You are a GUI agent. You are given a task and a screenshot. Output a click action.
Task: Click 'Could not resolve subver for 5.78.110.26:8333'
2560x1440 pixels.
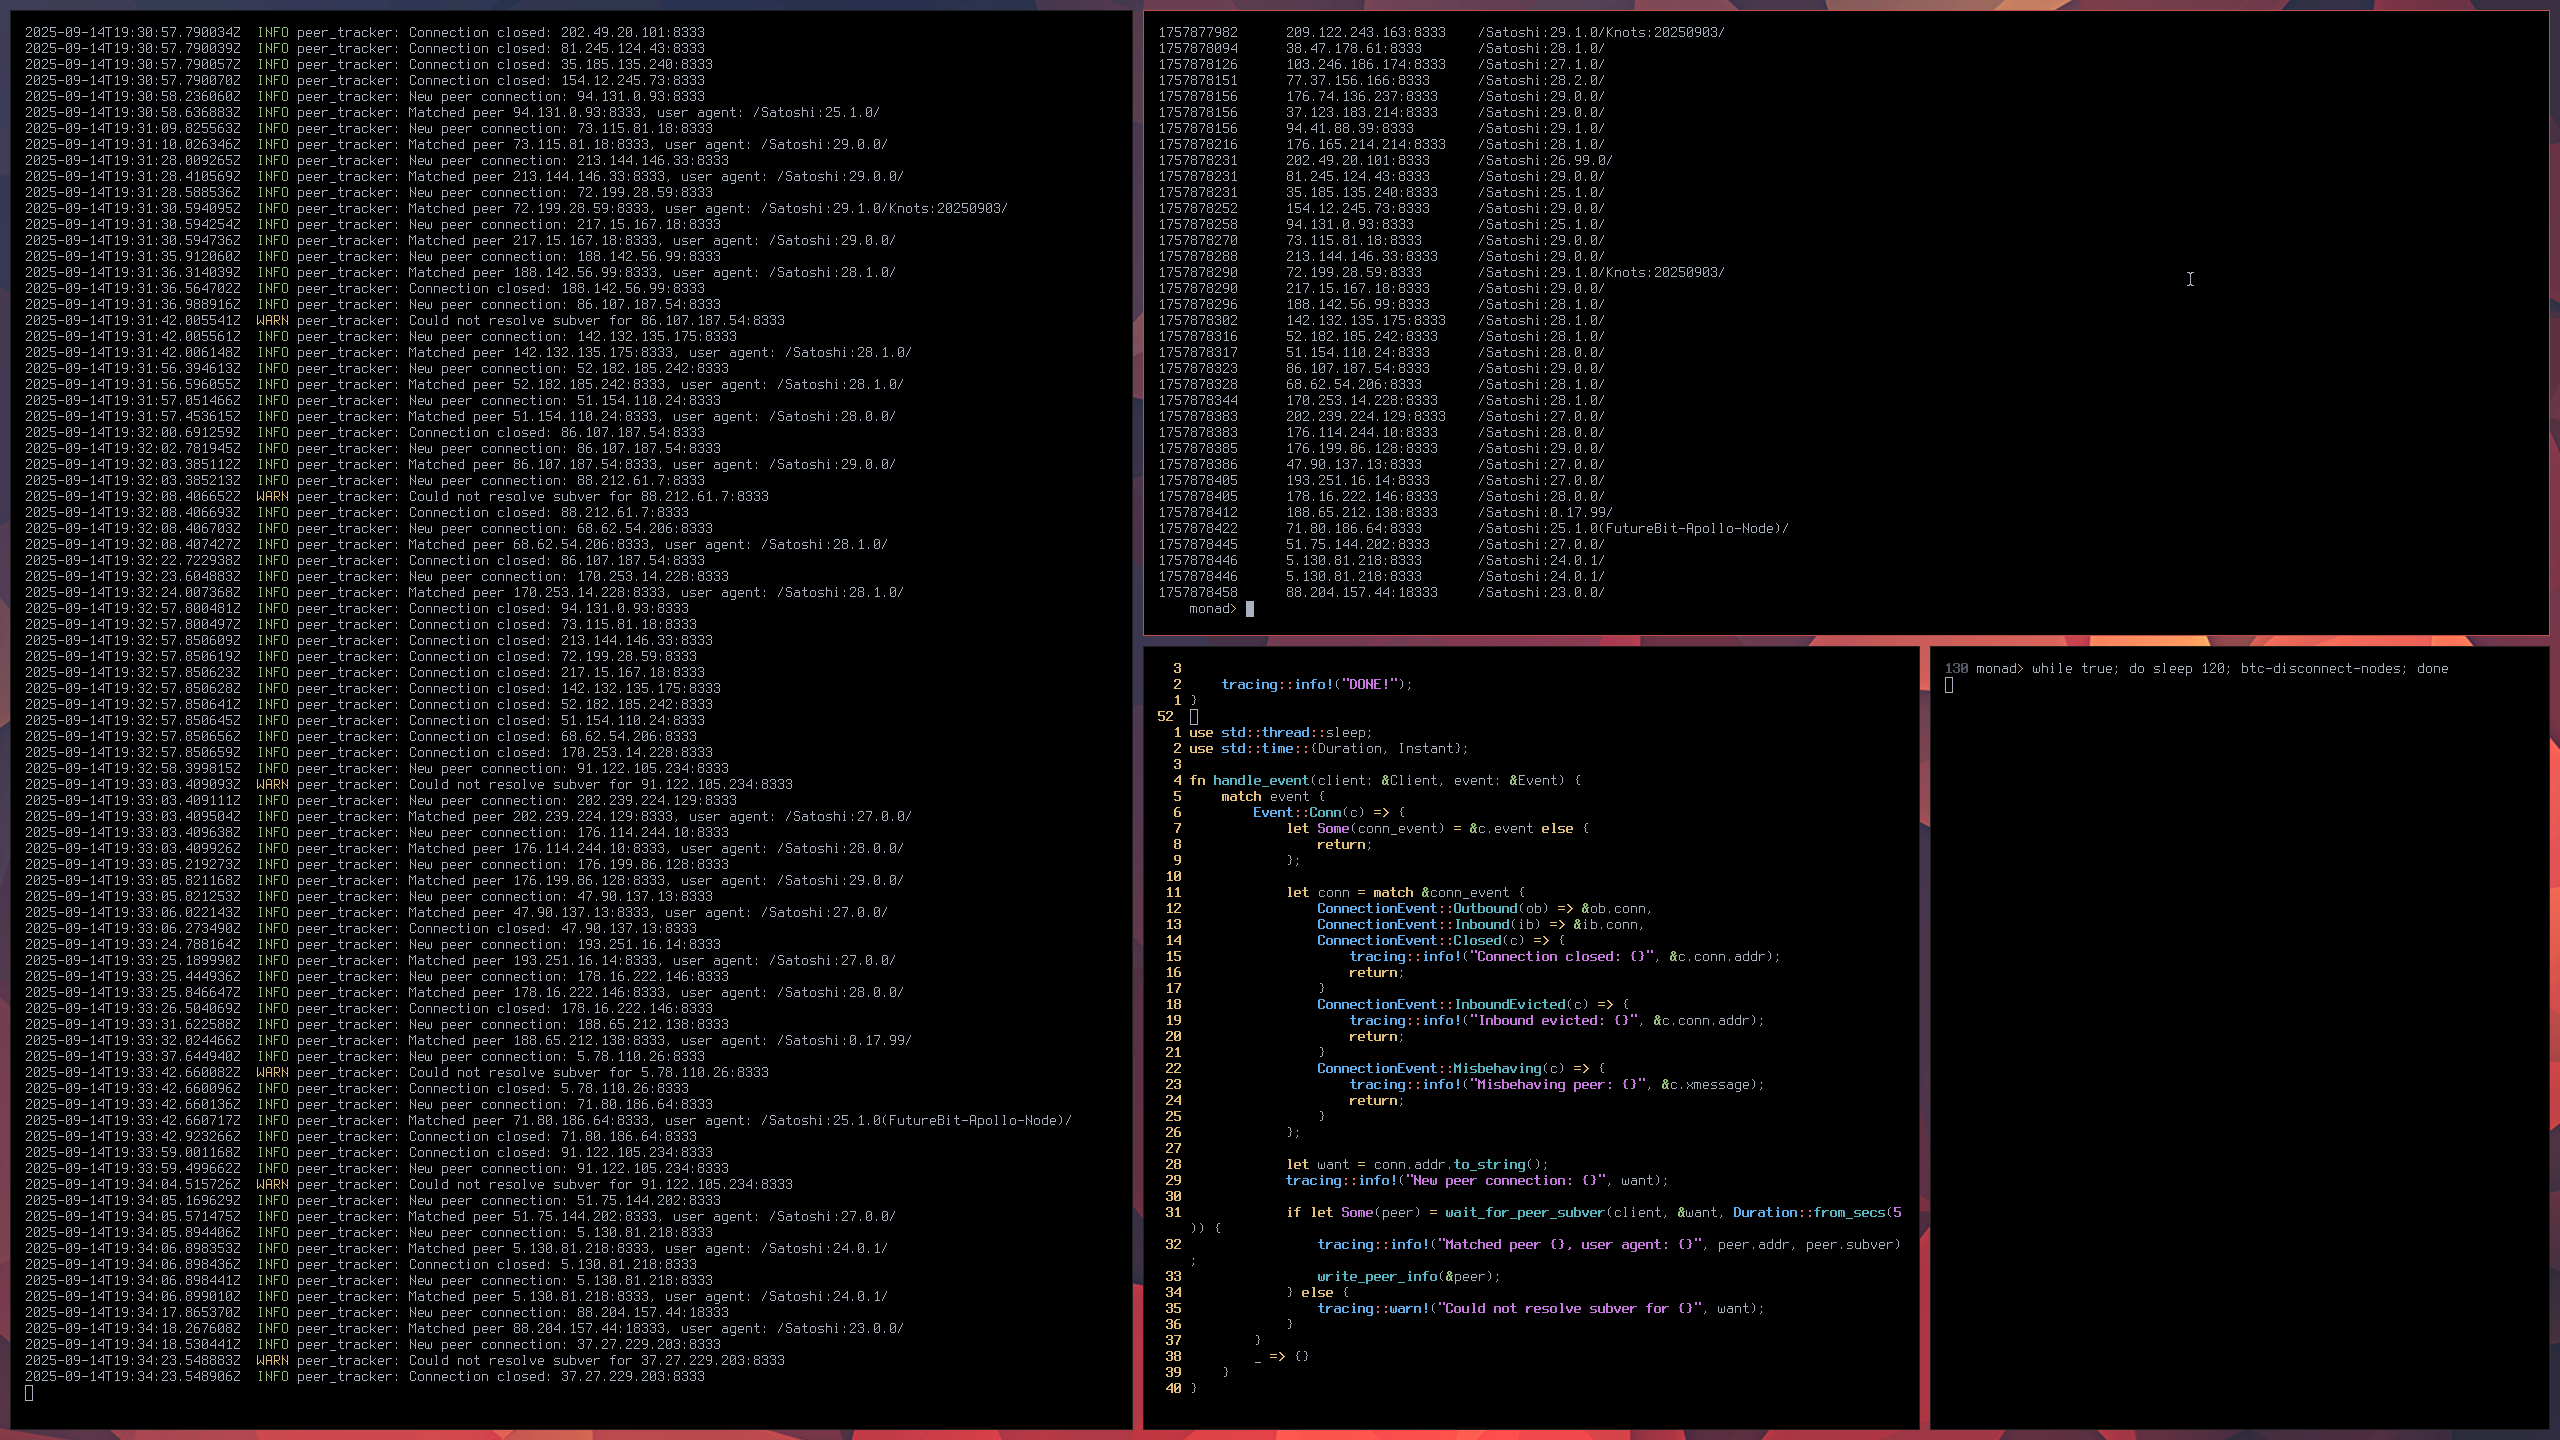pos(589,1072)
